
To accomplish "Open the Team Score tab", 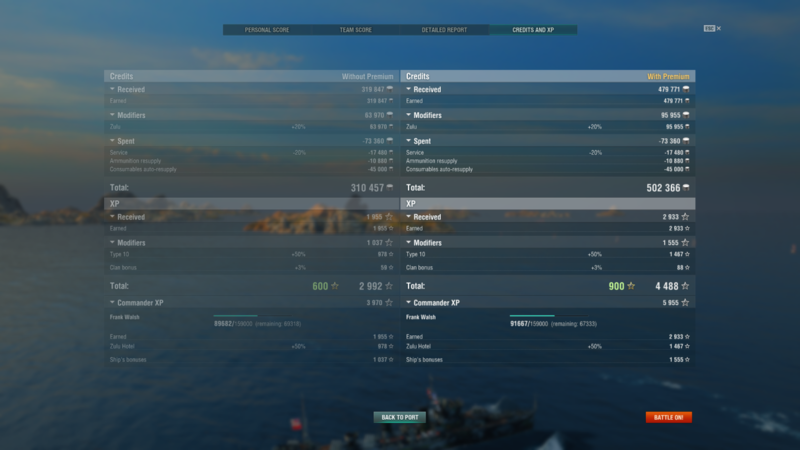I will tap(356, 30).
